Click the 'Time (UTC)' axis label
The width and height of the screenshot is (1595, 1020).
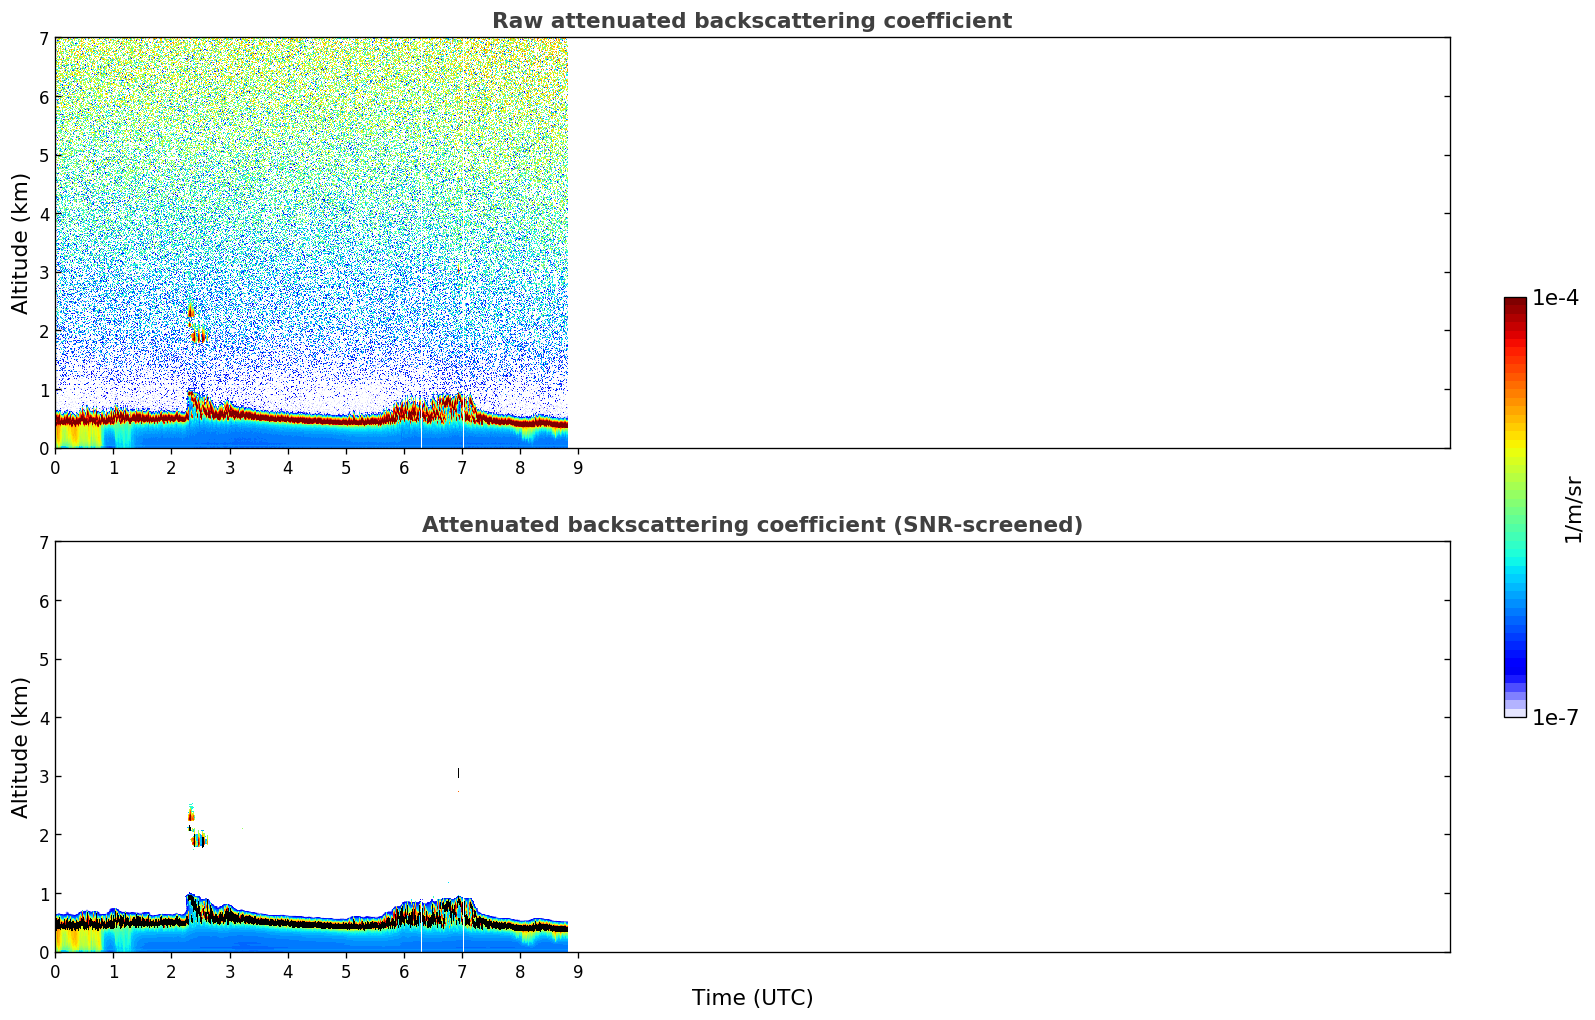point(752,998)
